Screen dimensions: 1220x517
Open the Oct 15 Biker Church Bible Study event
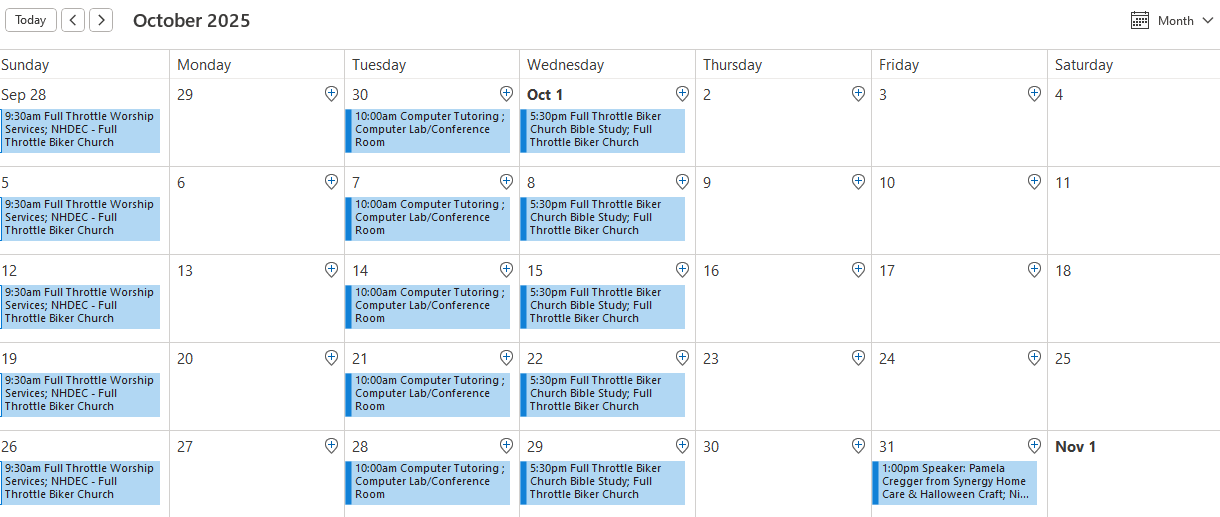(x=604, y=306)
